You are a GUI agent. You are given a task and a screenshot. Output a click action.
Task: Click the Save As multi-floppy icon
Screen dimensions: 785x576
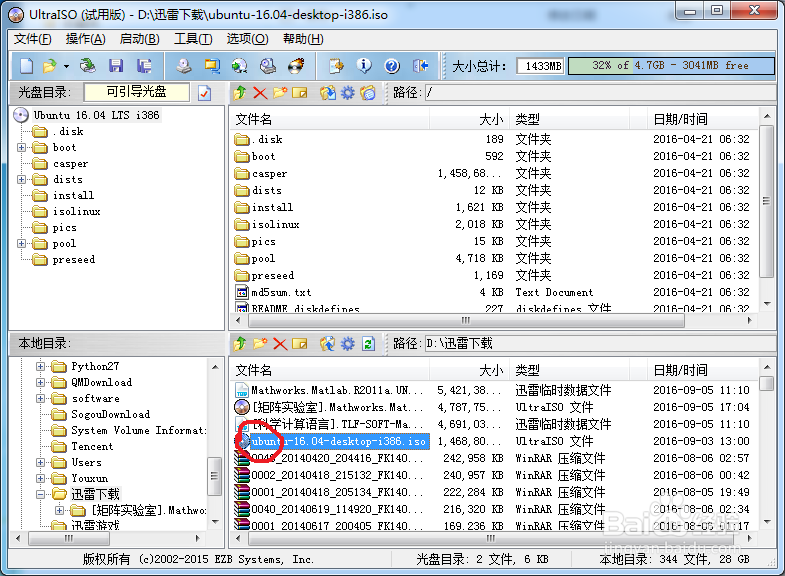[x=144, y=66]
